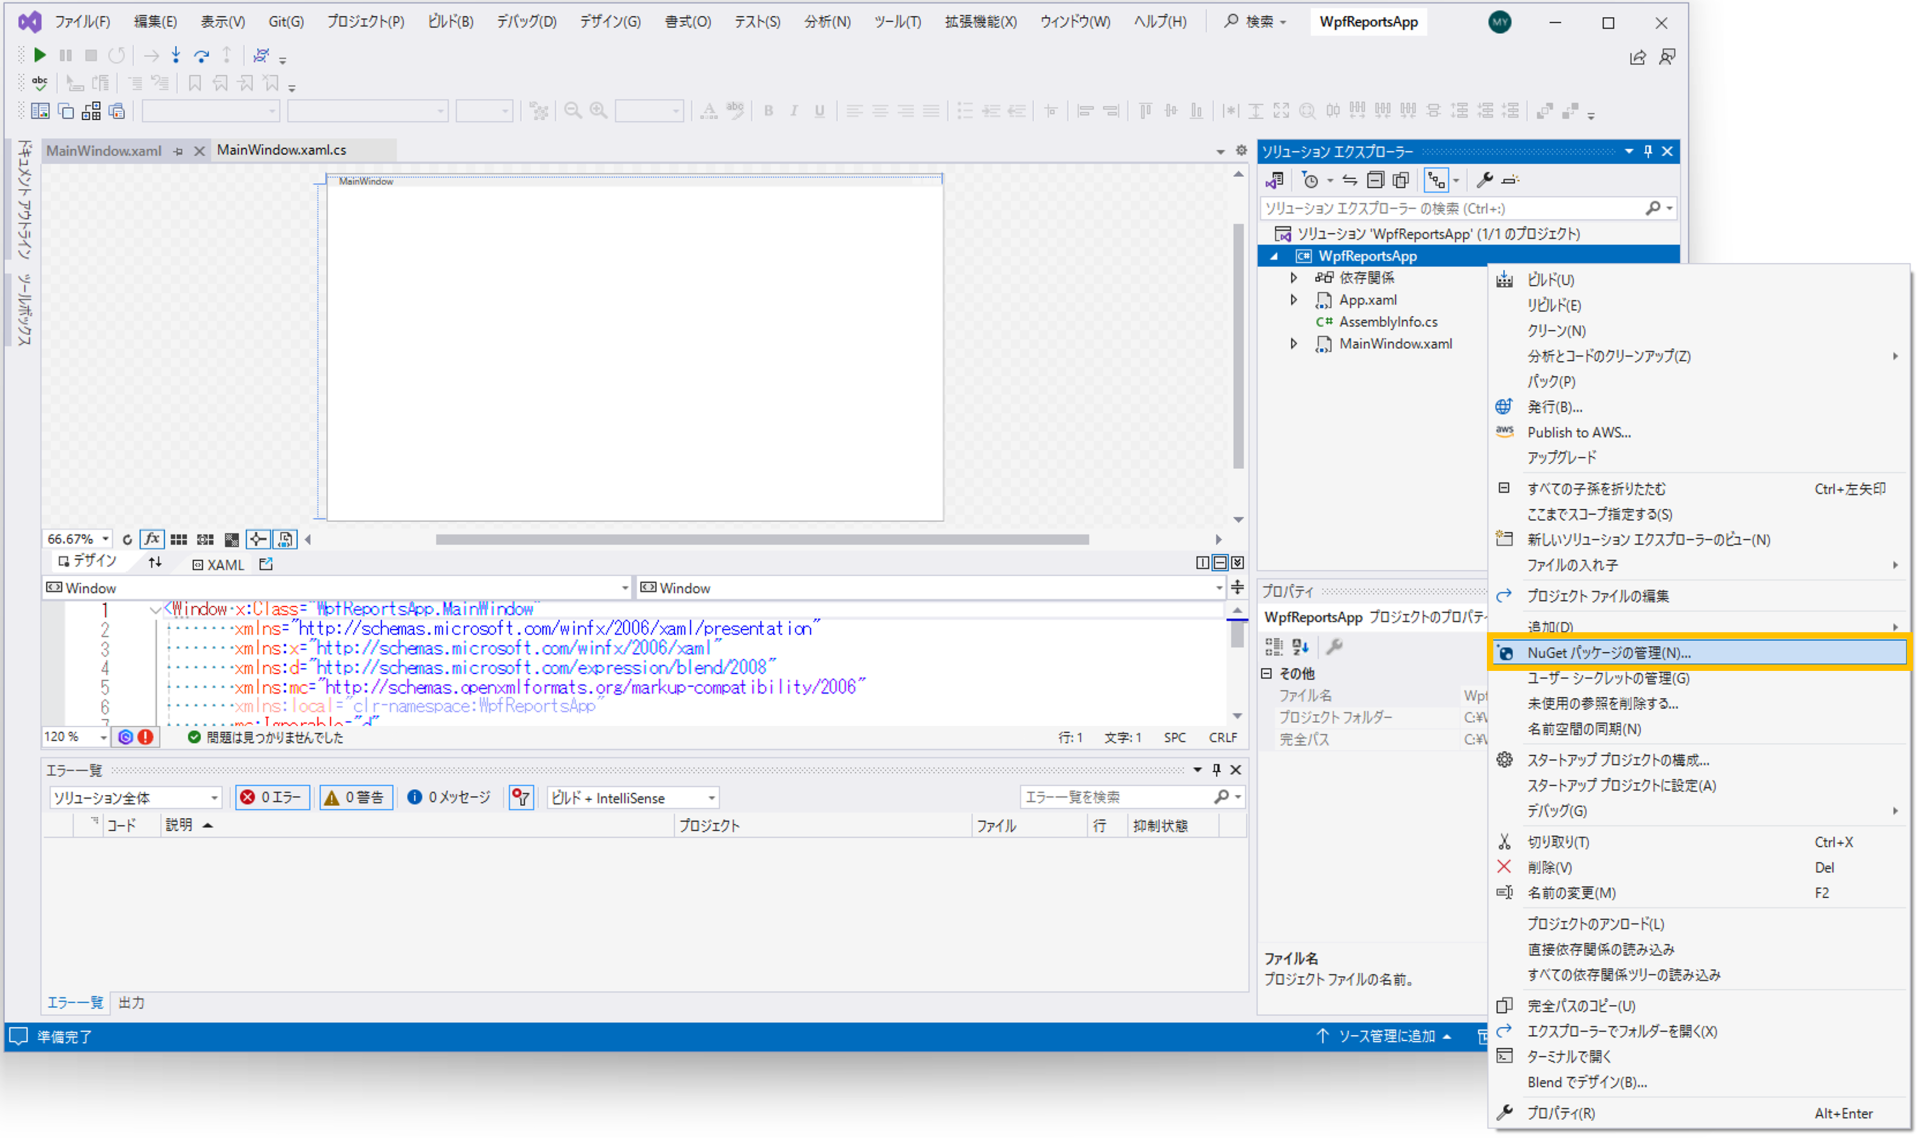1920x1138 pixels.
Task: Click the settings gear above the designer
Action: coord(1241,150)
